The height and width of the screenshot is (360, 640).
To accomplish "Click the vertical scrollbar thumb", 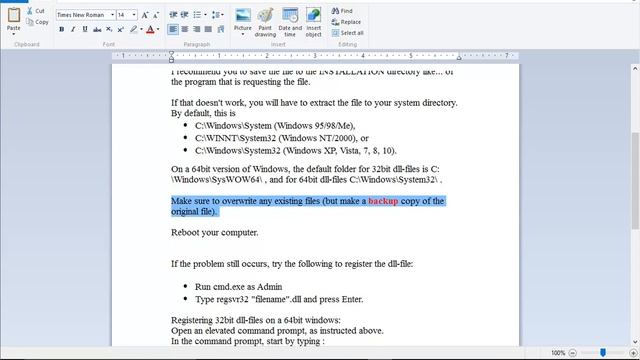I will tap(635, 180).
